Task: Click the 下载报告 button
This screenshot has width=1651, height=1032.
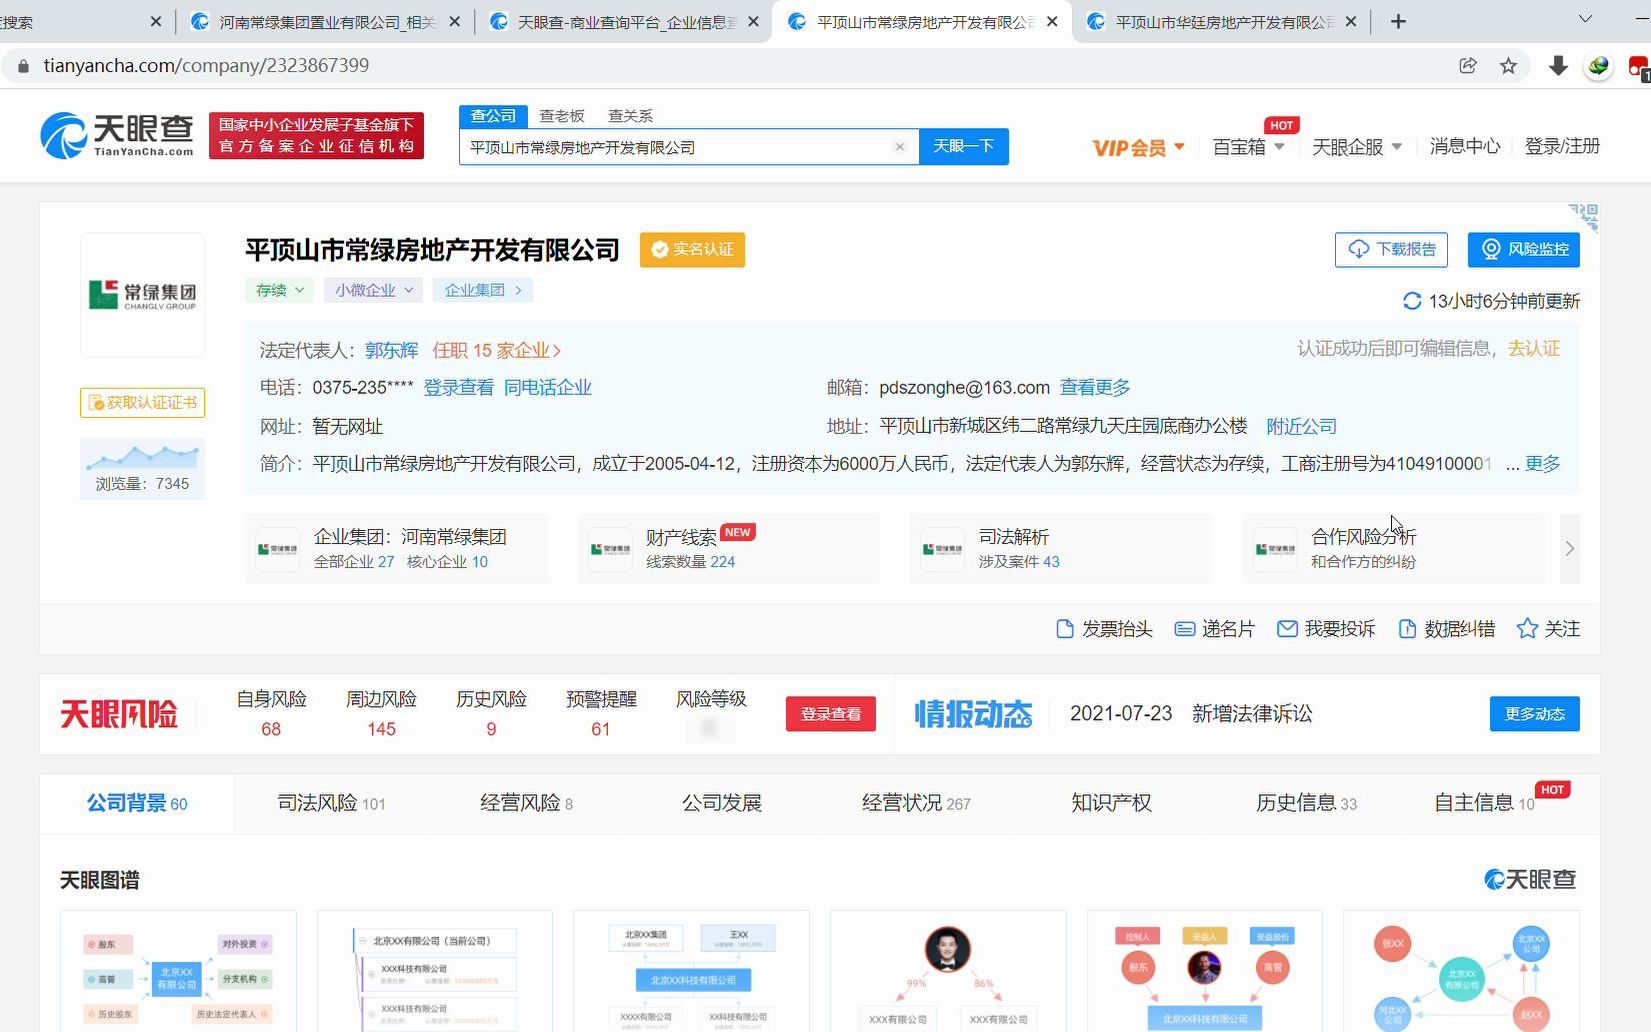Action: (x=1391, y=249)
